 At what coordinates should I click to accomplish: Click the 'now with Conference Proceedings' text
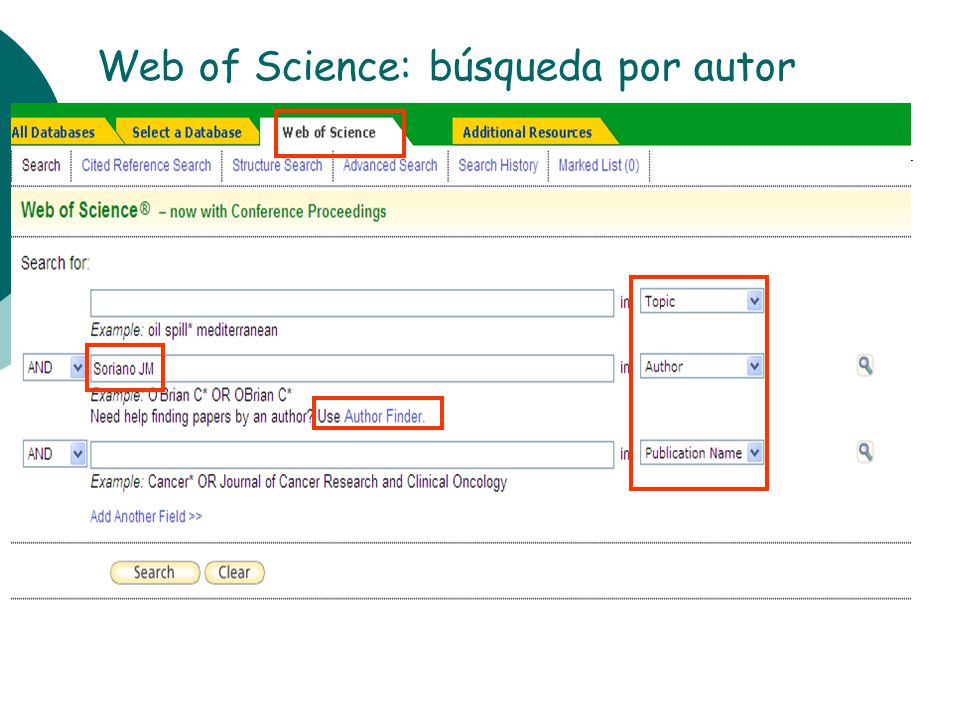click(278, 211)
